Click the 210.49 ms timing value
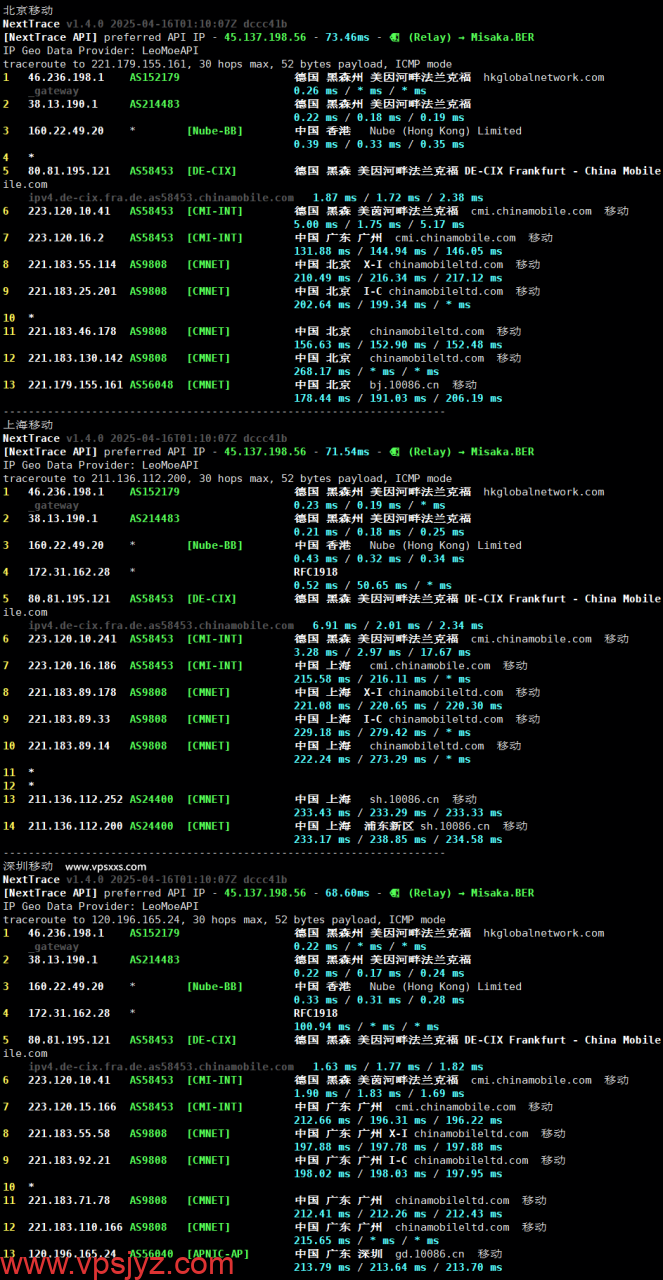Viewport: 663px width, 1280px height. [x=319, y=278]
